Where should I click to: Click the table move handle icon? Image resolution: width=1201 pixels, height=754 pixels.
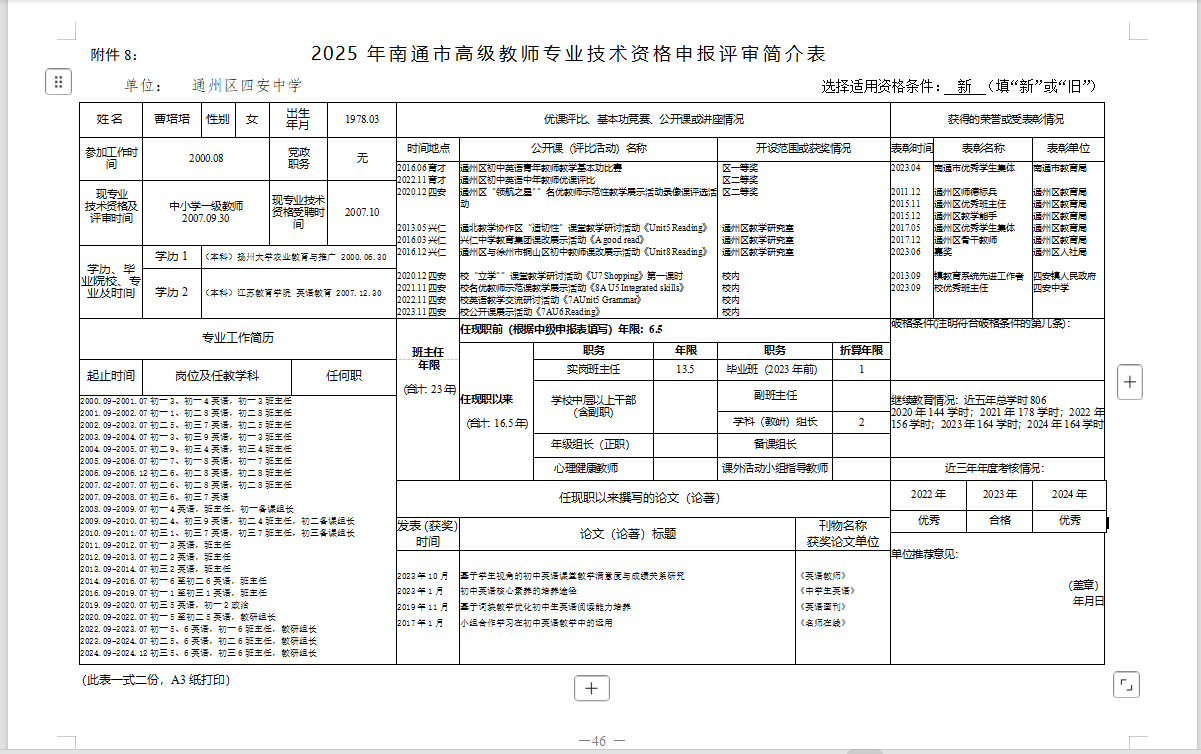58,82
